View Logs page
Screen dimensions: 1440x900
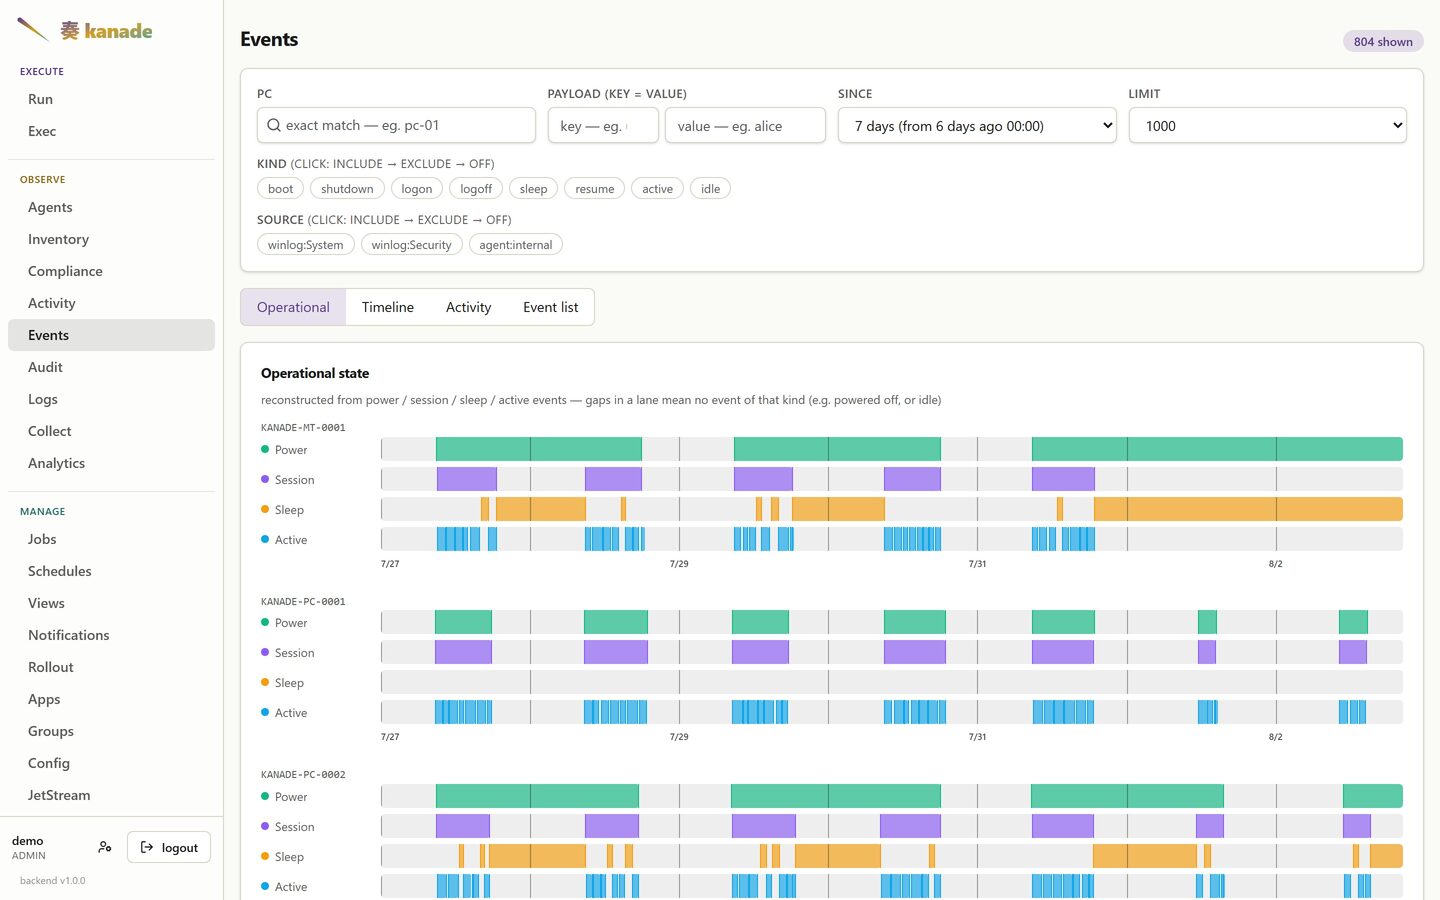111,399
